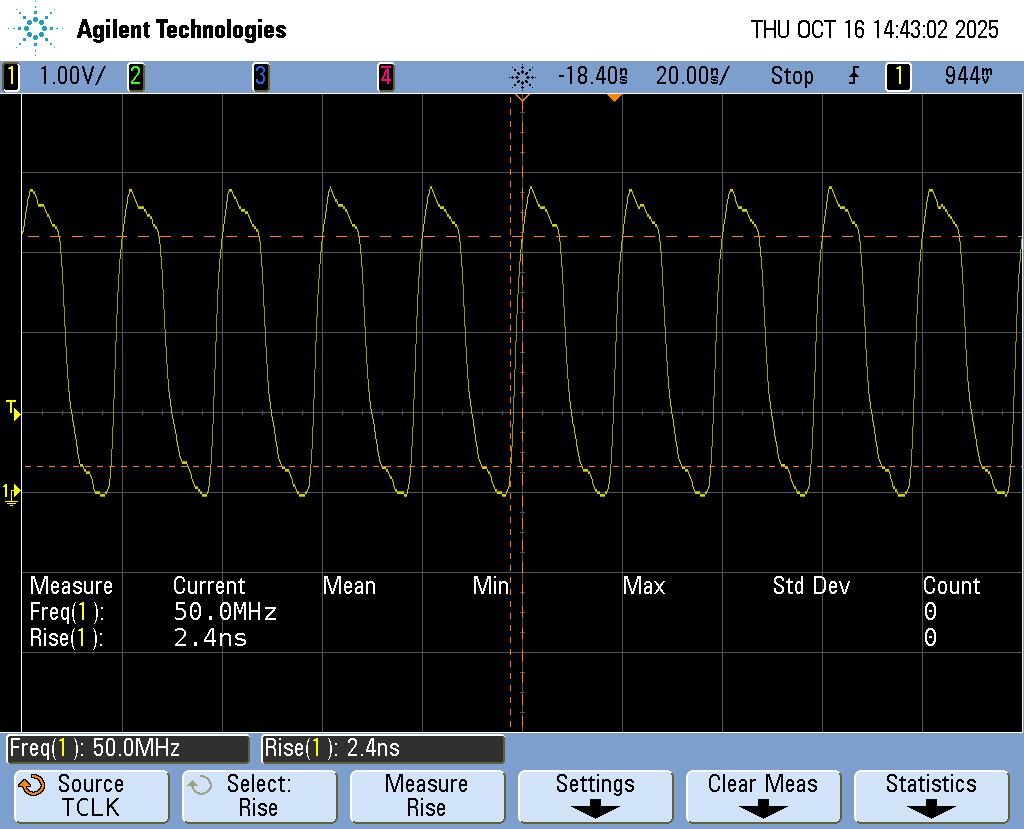
Task: Select the yellow channel 1 indicator
Action: click(11, 76)
